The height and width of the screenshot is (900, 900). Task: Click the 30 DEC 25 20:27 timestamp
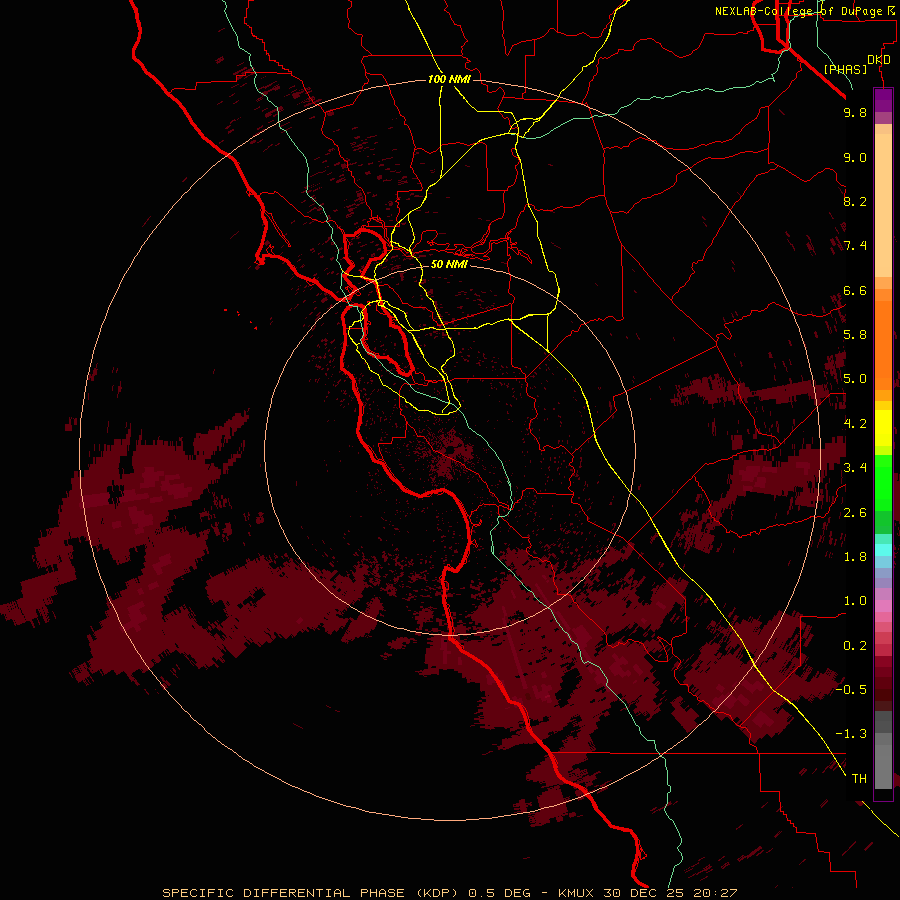(670, 893)
